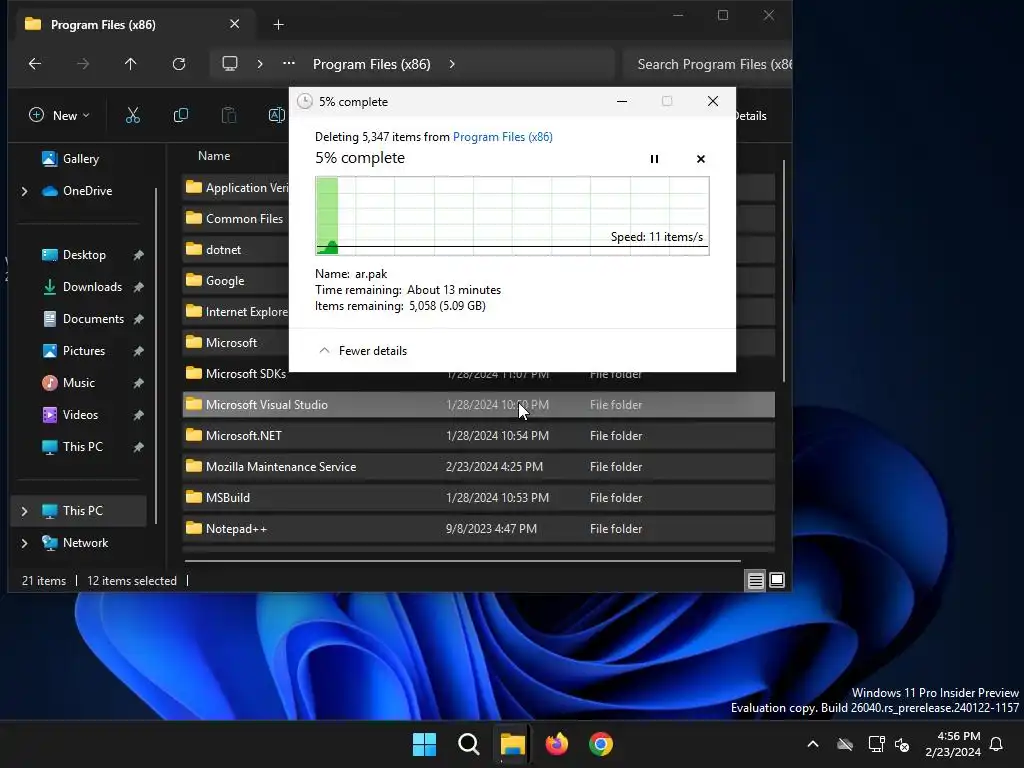Click the Cut scissors icon
1024x768 pixels.
pos(133,116)
